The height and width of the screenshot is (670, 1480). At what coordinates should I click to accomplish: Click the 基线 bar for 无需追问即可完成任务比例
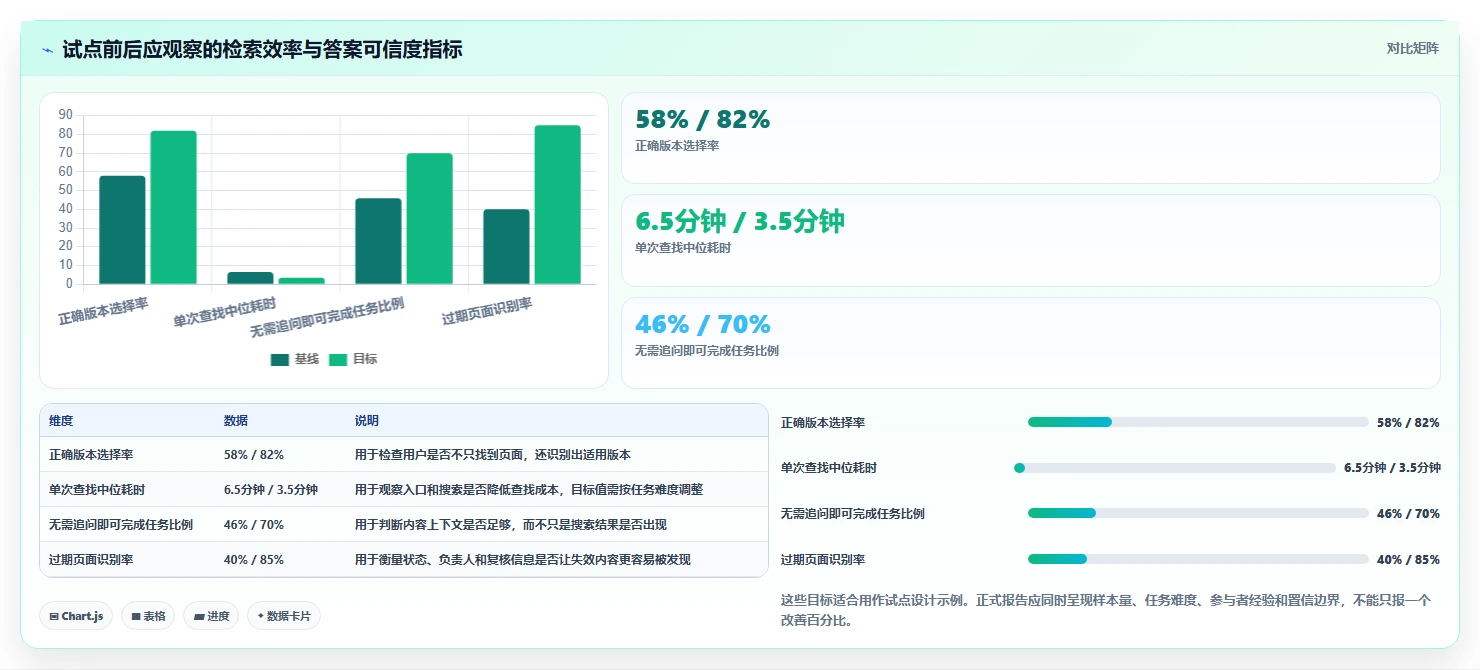pyautogui.click(x=378, y=241)
